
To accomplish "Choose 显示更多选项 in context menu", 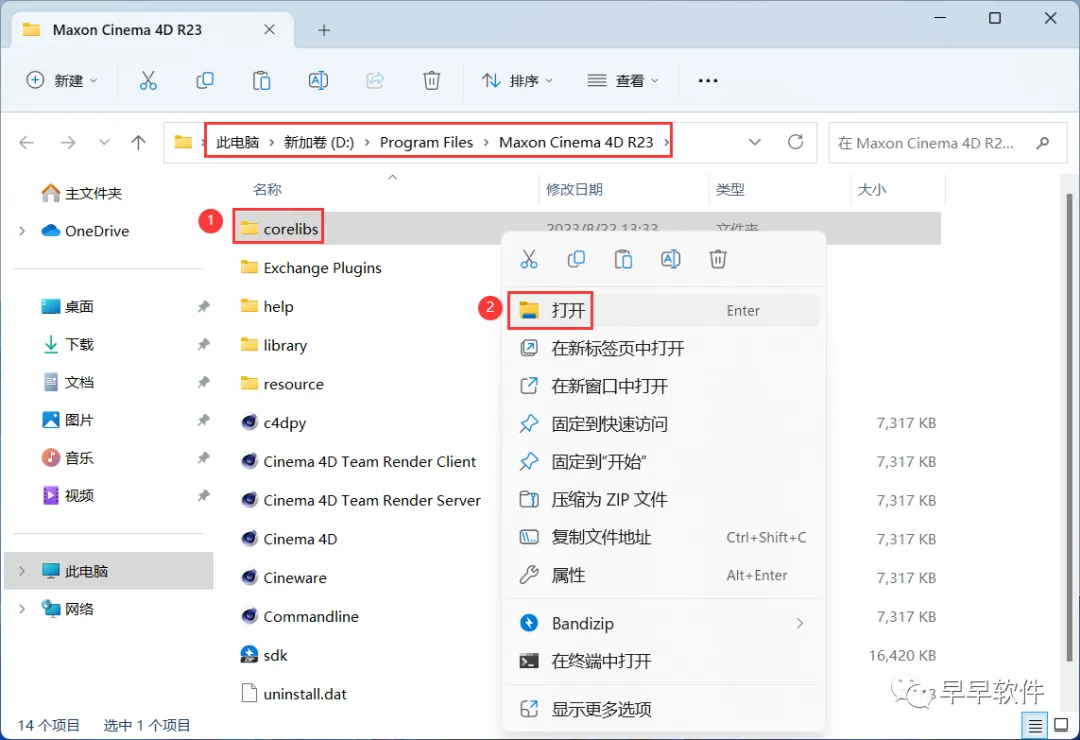I will click(x=665, y=709).
